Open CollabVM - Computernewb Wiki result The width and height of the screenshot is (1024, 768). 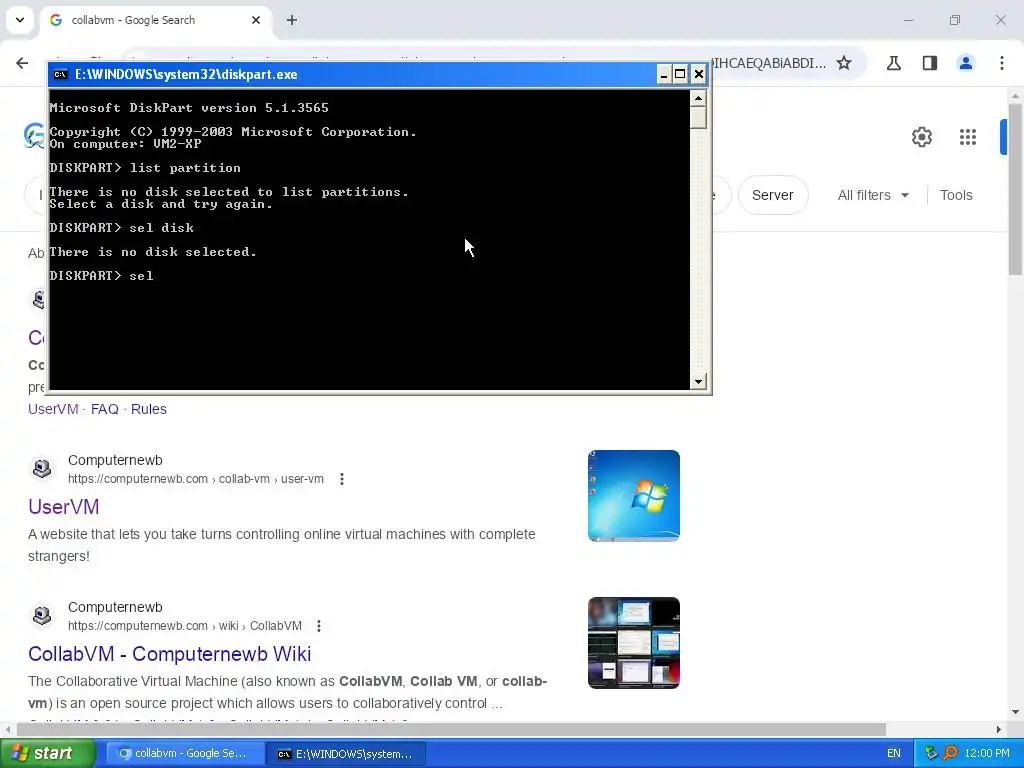[x=169, y=654]
